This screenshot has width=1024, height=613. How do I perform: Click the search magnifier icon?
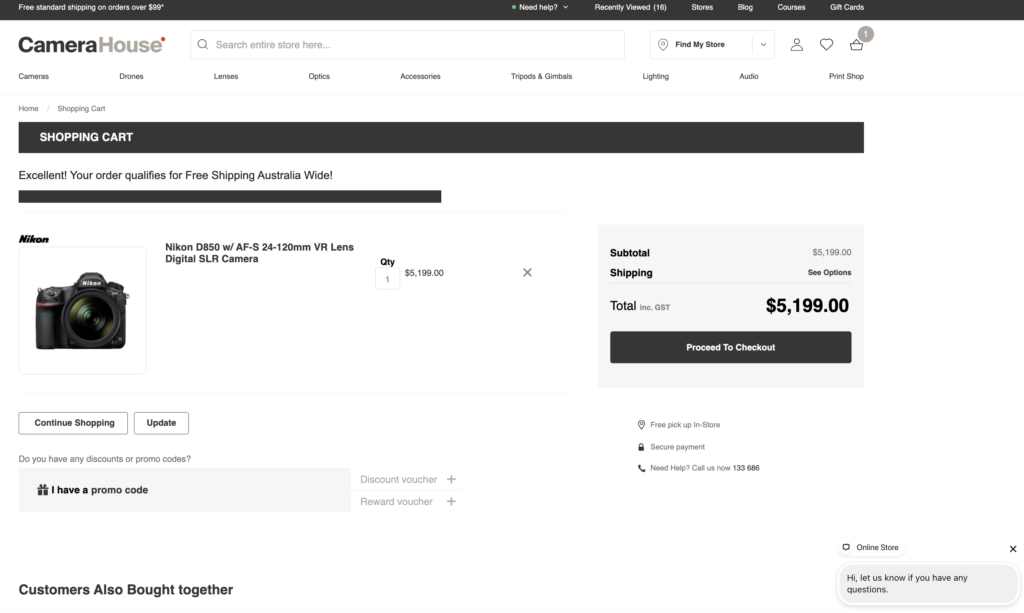pos(202,44)
